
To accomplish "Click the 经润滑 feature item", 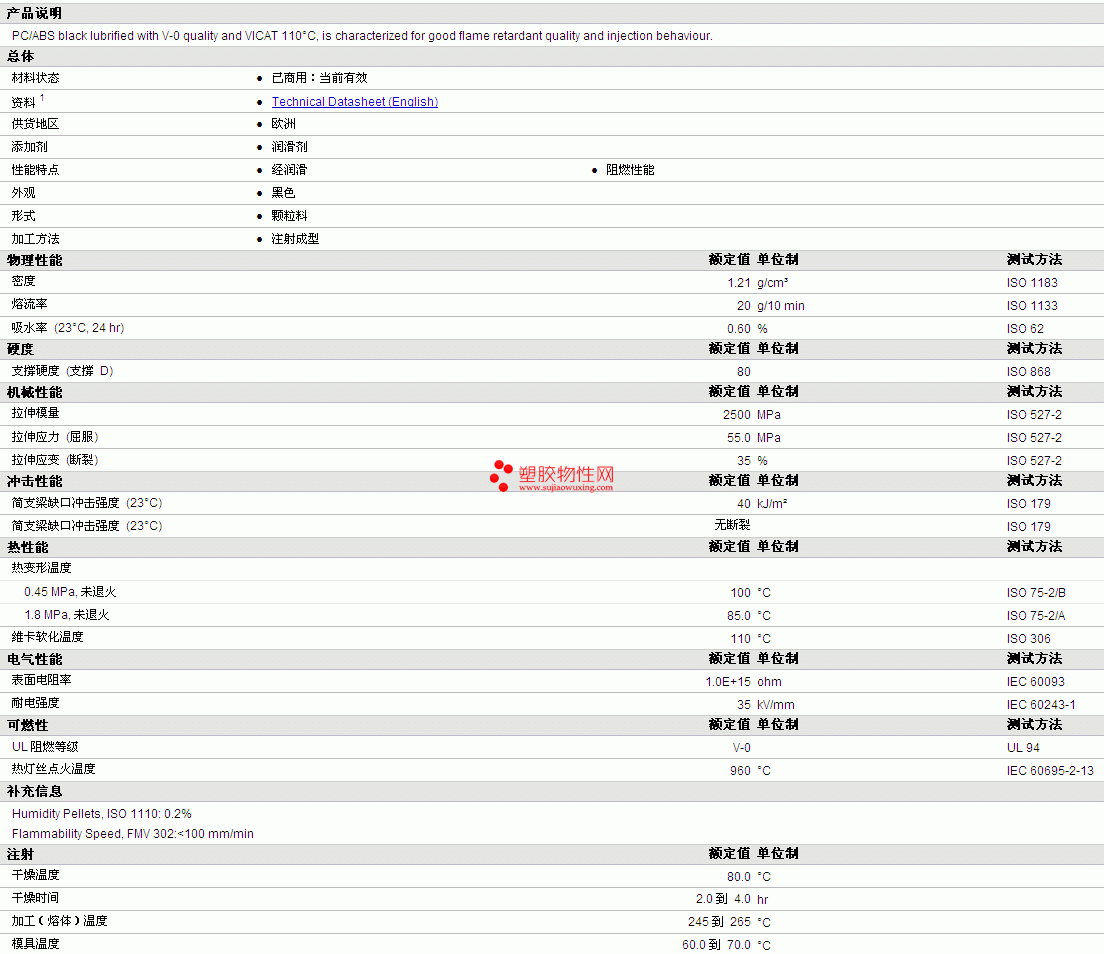I will pos(289,170).
